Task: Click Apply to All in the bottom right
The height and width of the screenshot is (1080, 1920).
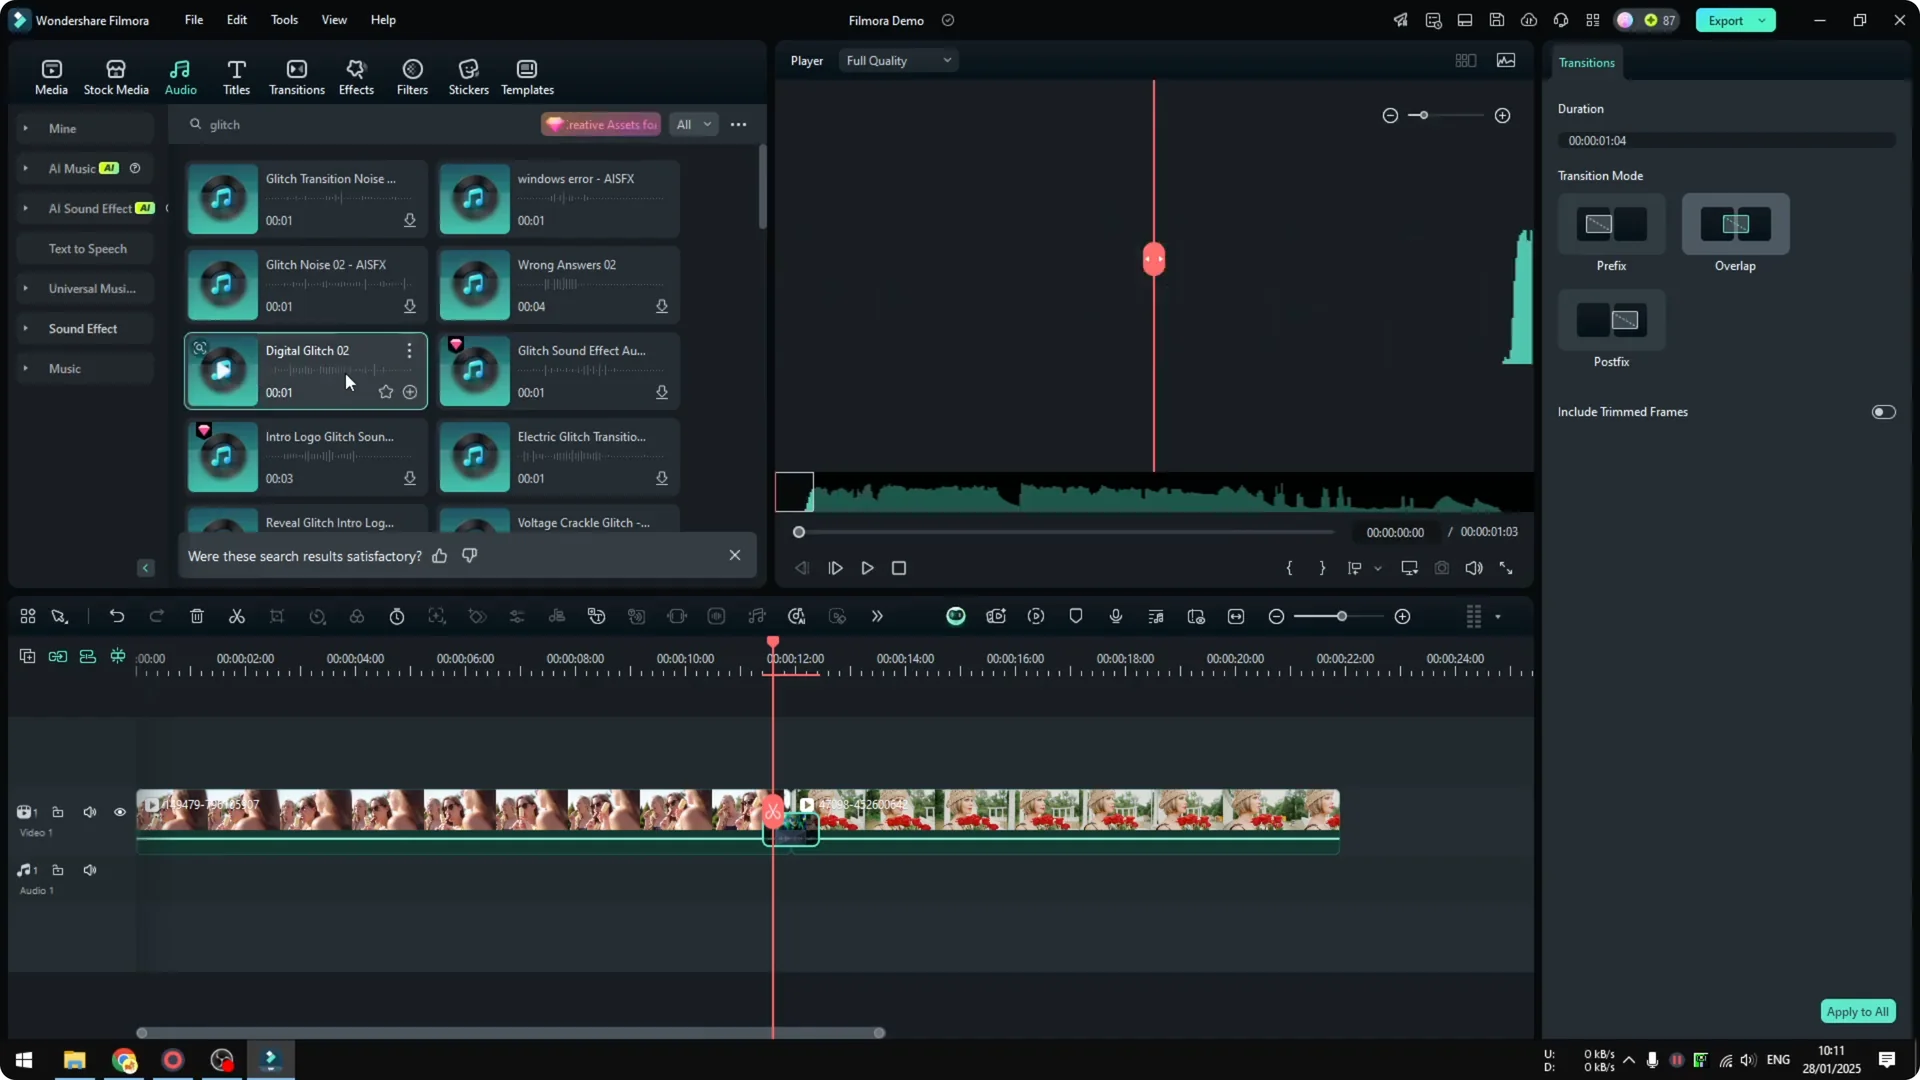Action: [x=1857, y=1011]
